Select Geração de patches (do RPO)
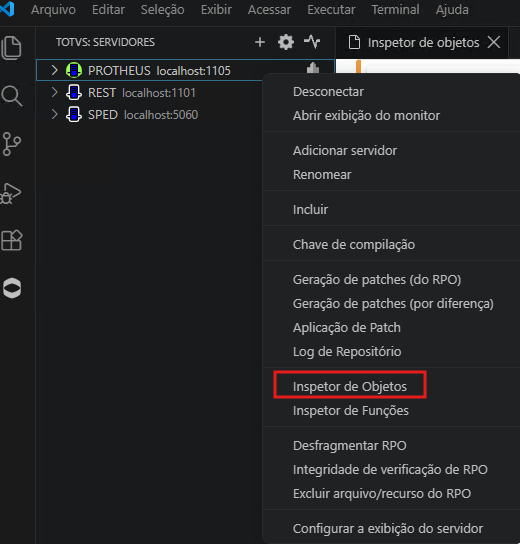520x544 pixels. (x=377, y=280)
